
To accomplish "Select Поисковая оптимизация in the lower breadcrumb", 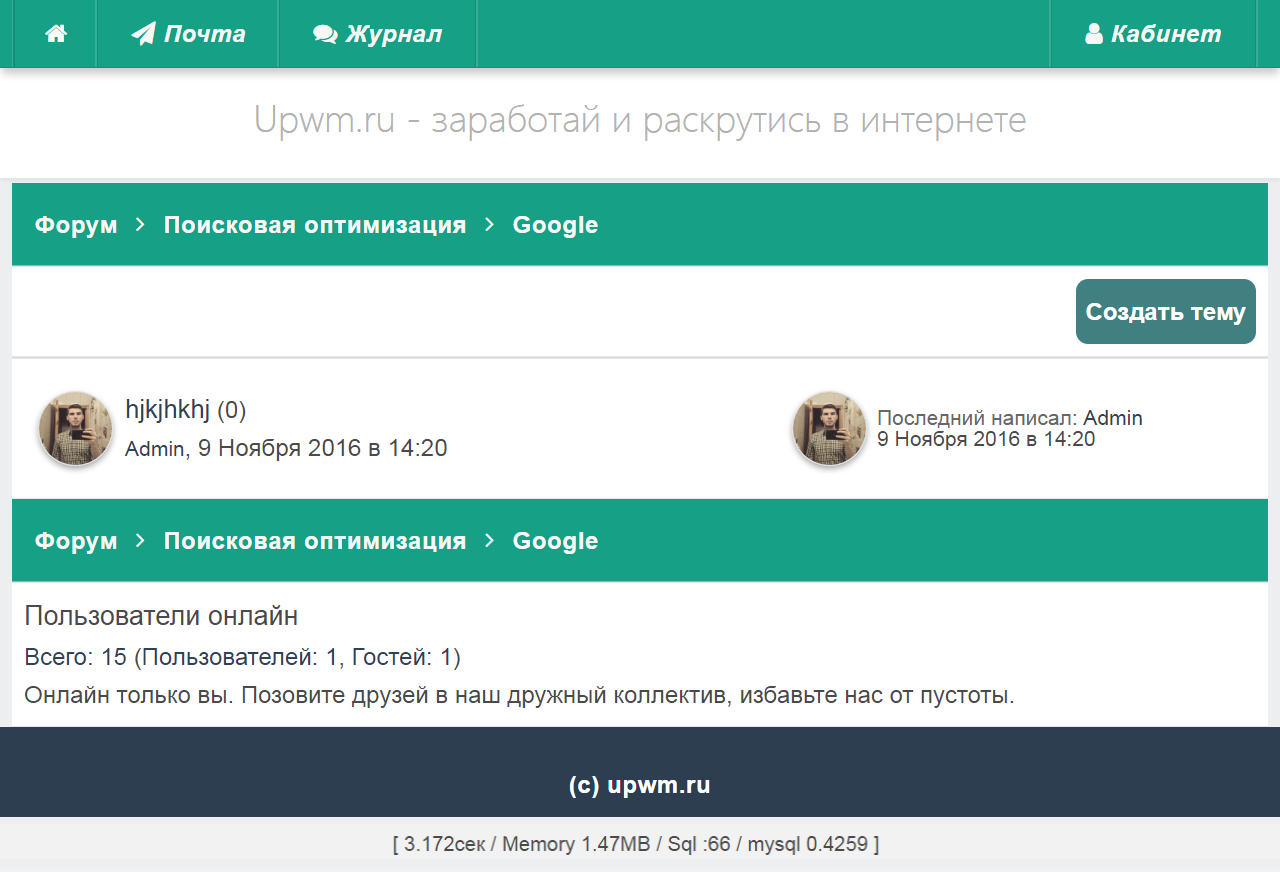I will (315, 541).
